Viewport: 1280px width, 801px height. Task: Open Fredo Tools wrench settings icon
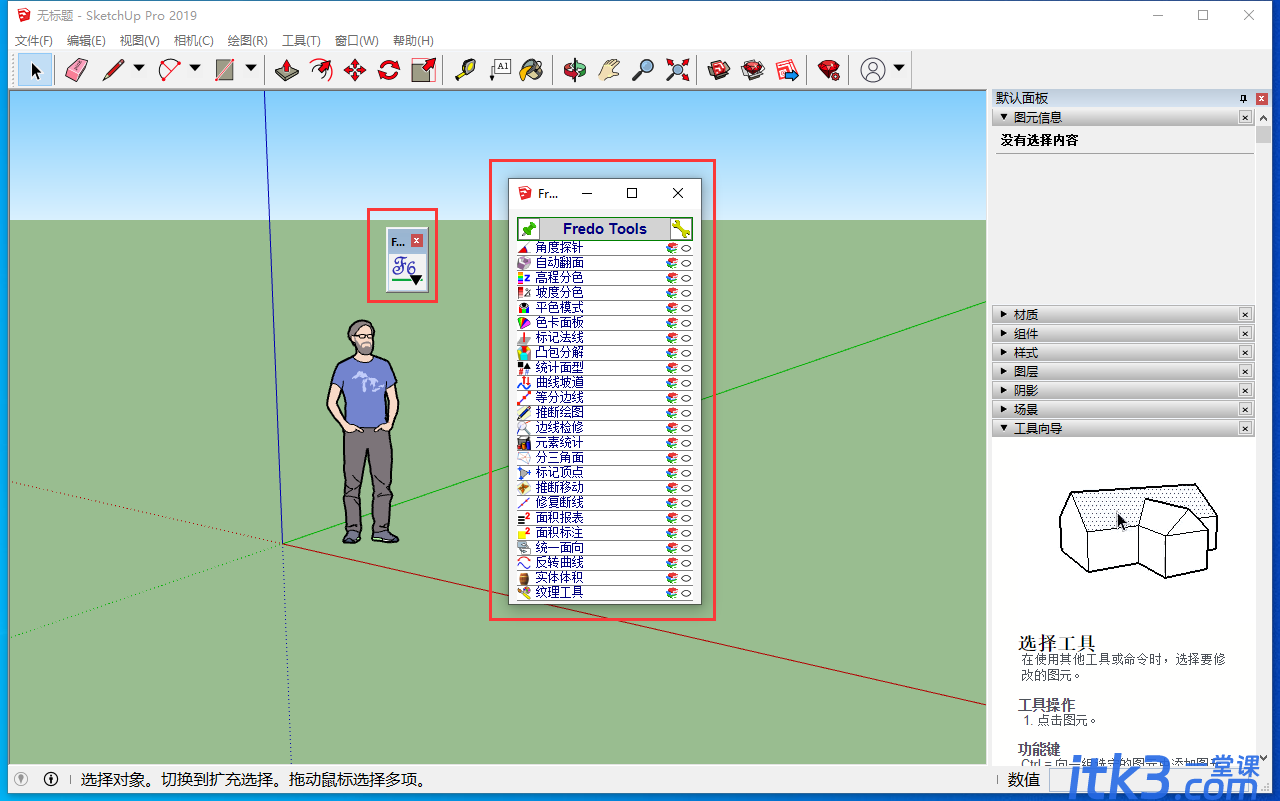[x=681, y=228]
